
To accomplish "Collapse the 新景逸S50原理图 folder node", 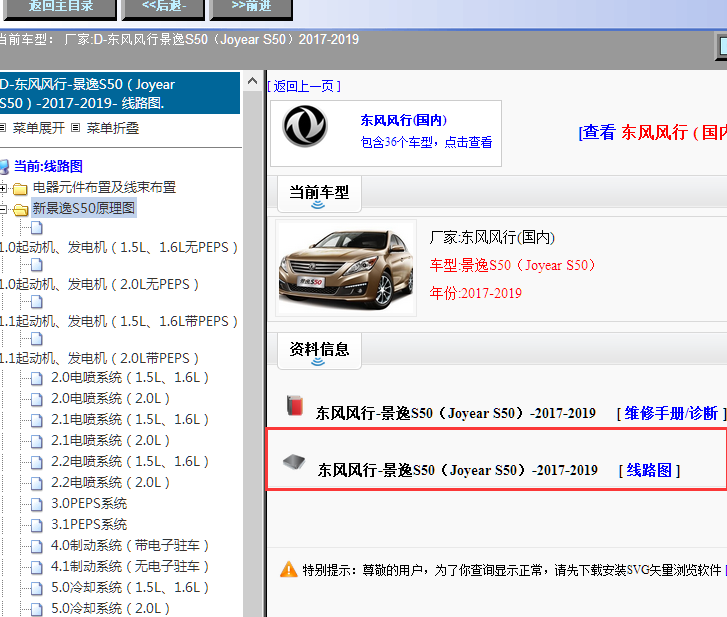I will (3, 209).
